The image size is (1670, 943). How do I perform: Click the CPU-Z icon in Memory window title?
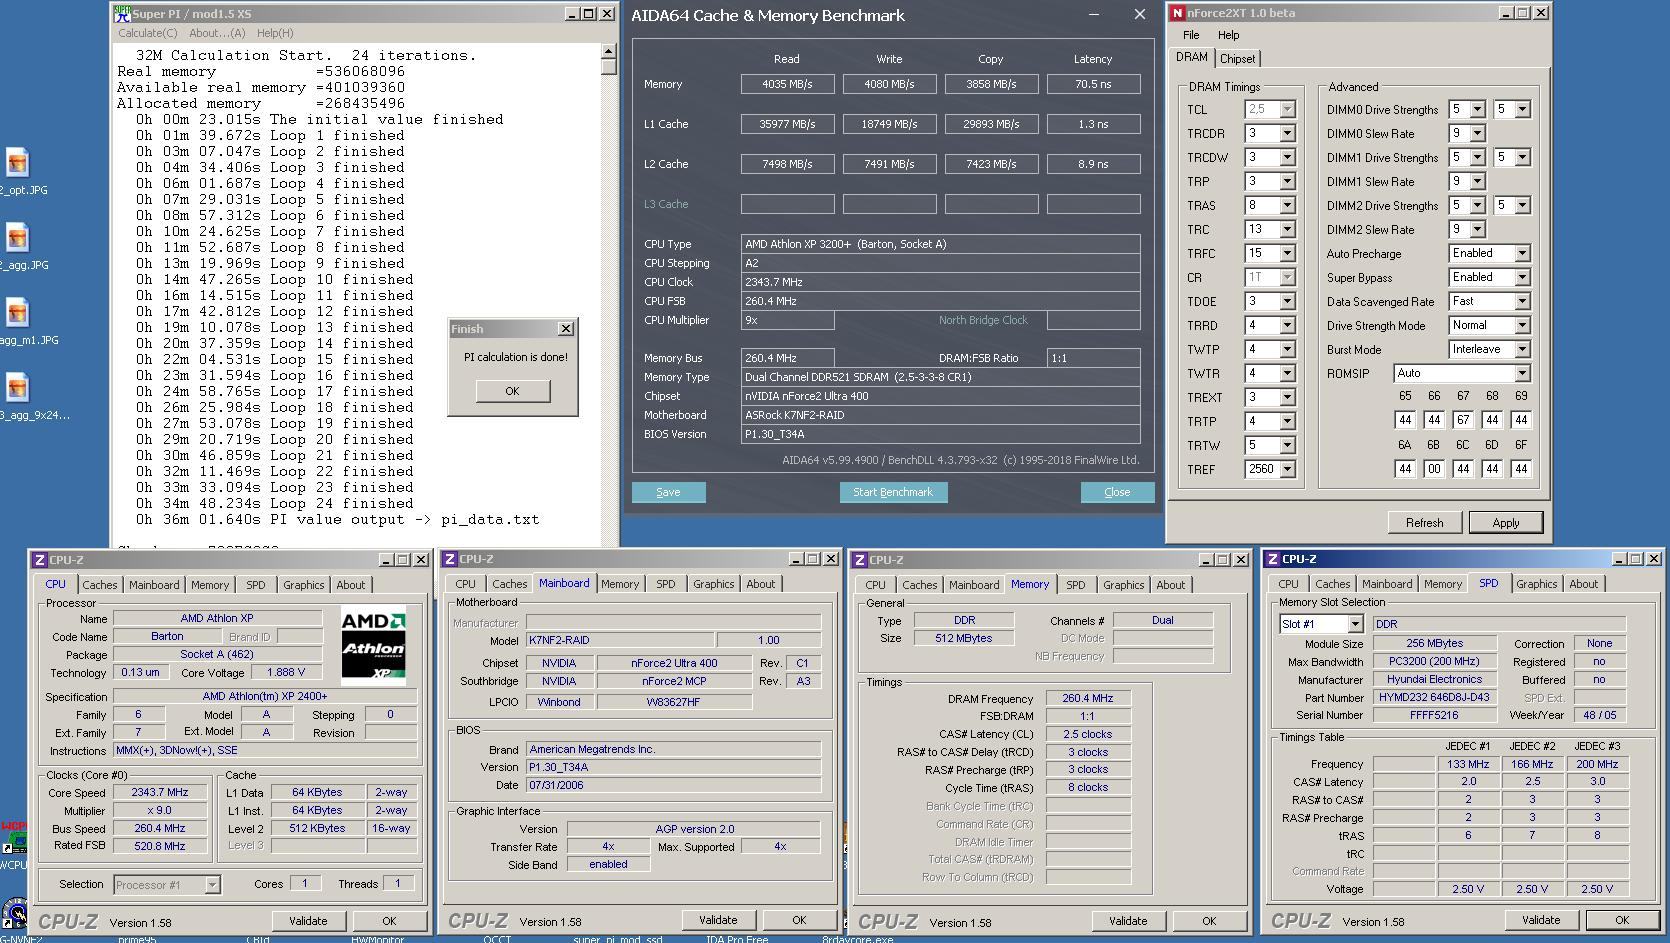tap(860, 560)
